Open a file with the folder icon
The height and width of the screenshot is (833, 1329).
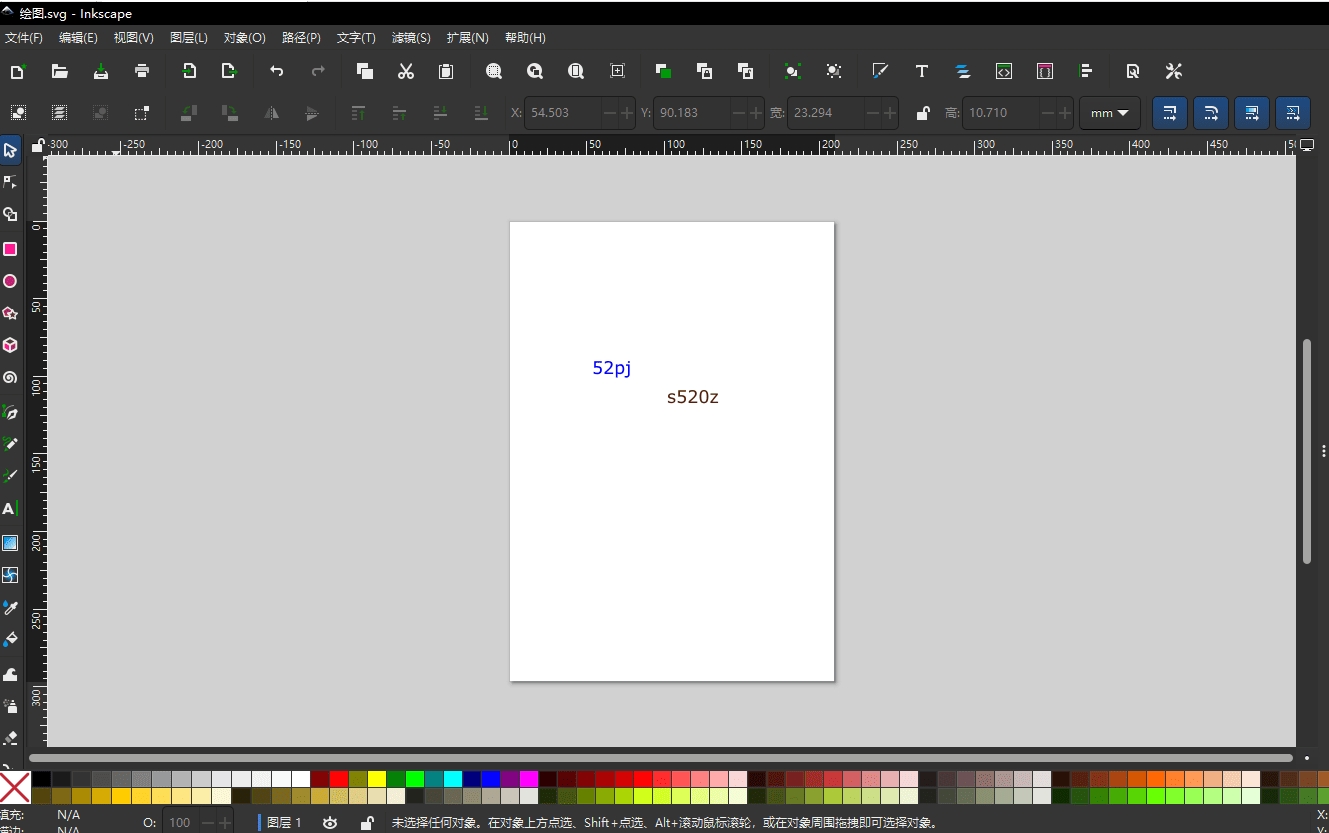60,71
